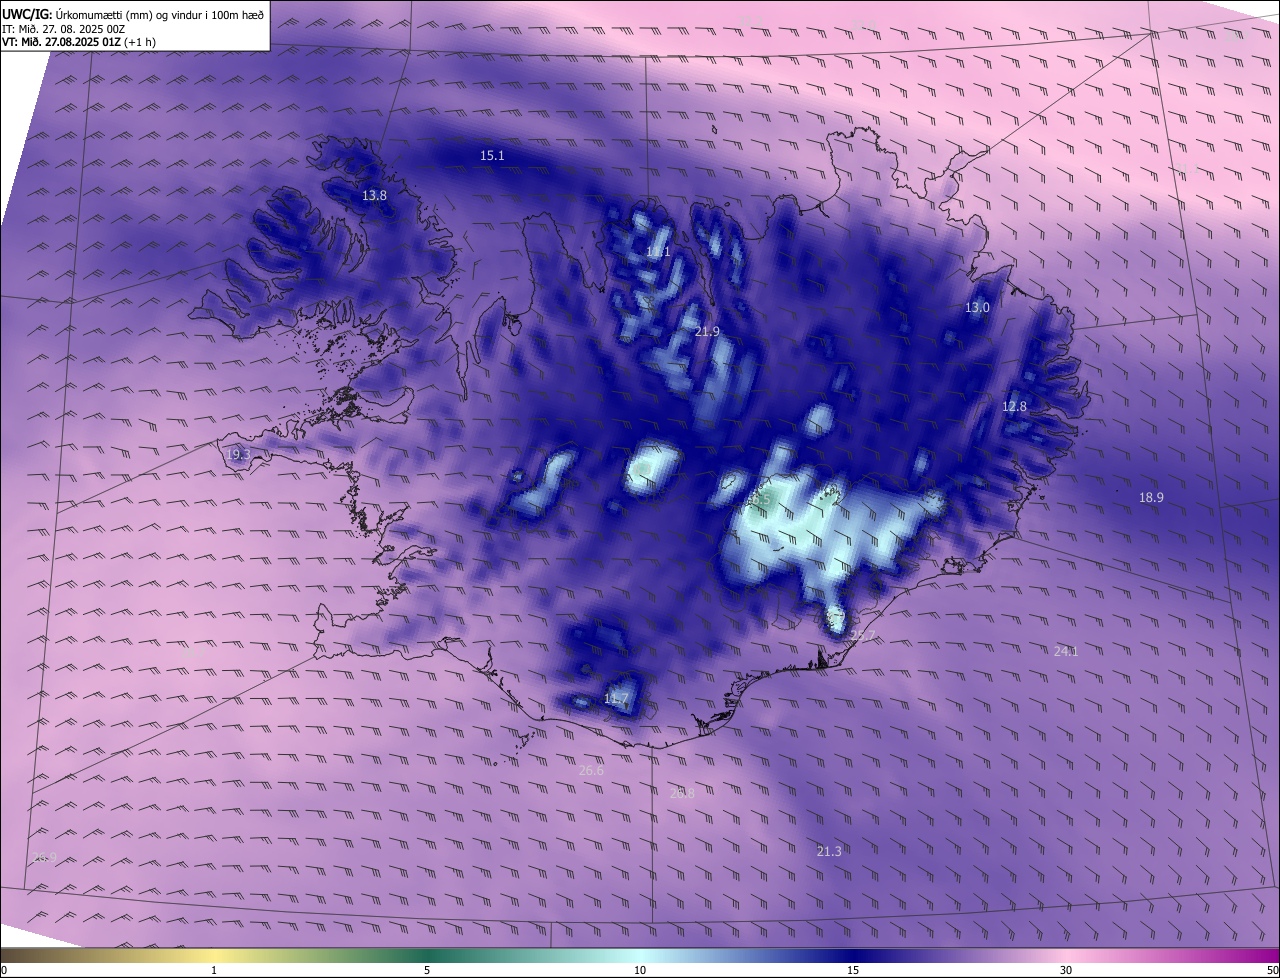Click the legend tick labeled 30

click(1066, 970)
